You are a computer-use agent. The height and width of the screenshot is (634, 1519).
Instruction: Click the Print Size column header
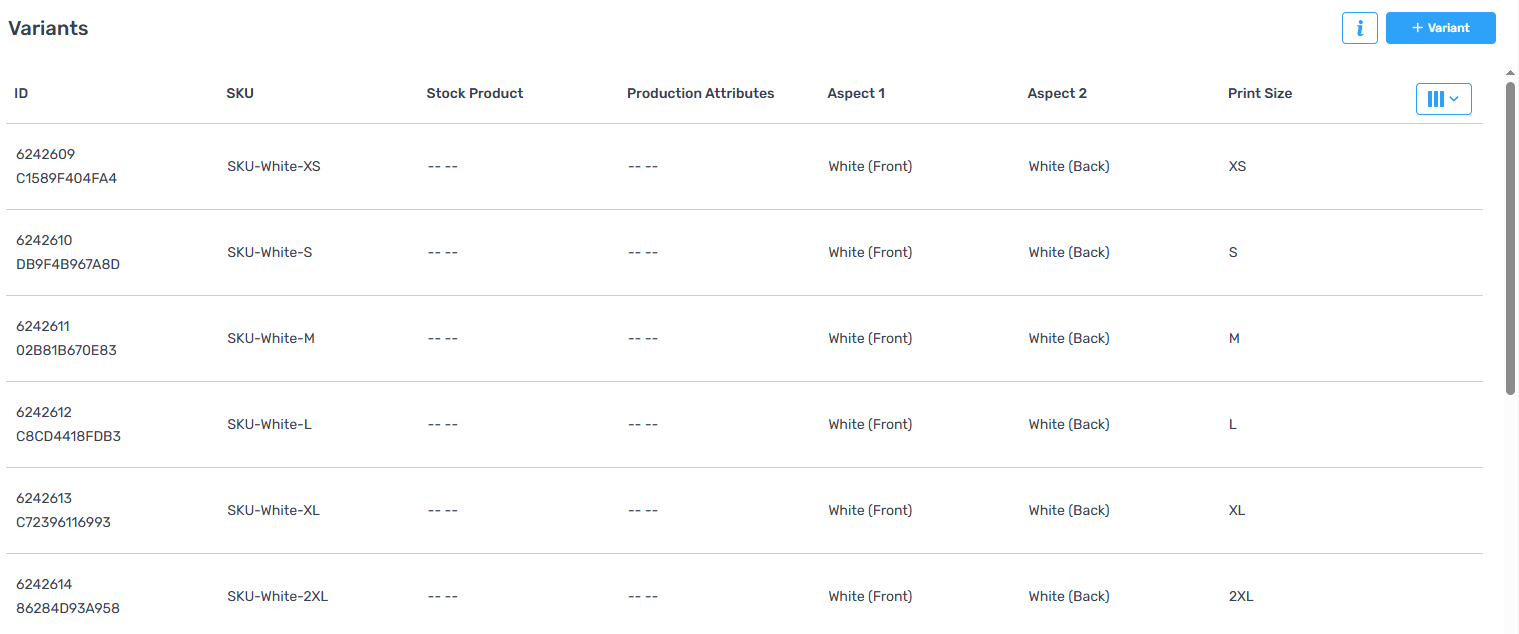pyautogui.click(x=1260, y=93)
